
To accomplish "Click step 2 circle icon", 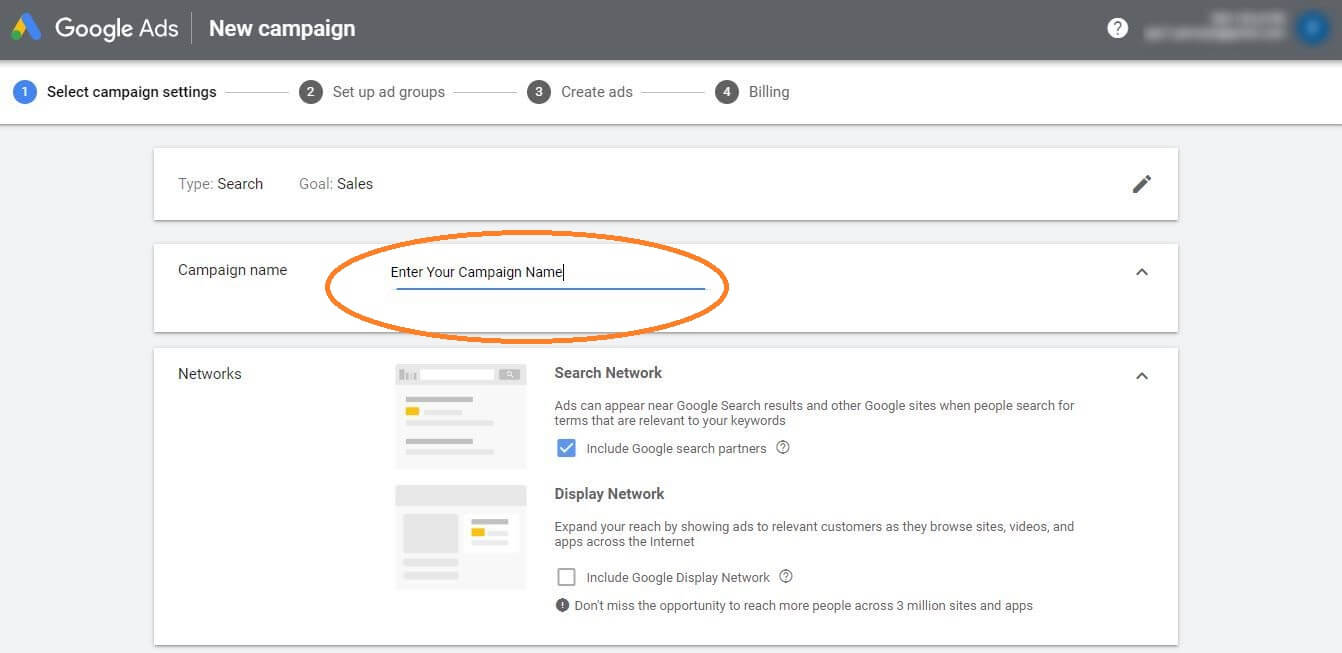I will tap(310, 92).
